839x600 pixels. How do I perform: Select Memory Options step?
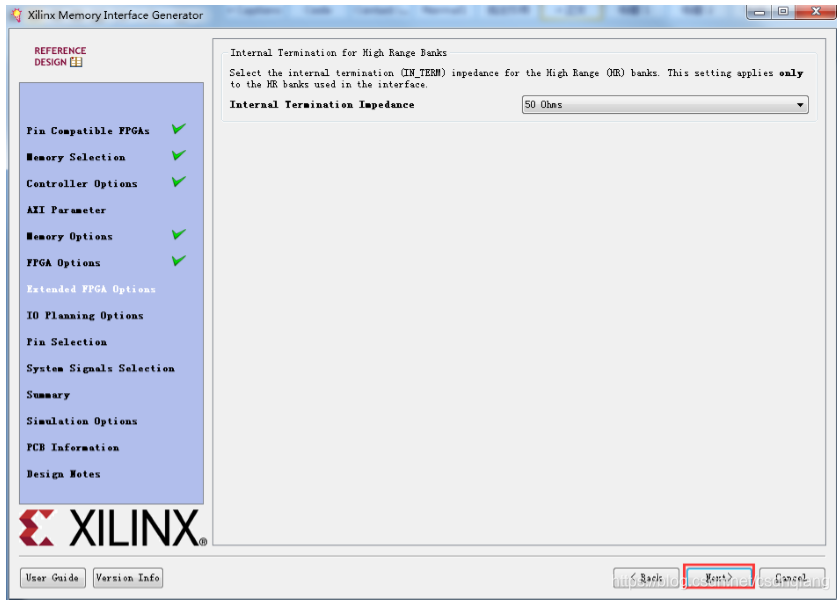point(70,237)
